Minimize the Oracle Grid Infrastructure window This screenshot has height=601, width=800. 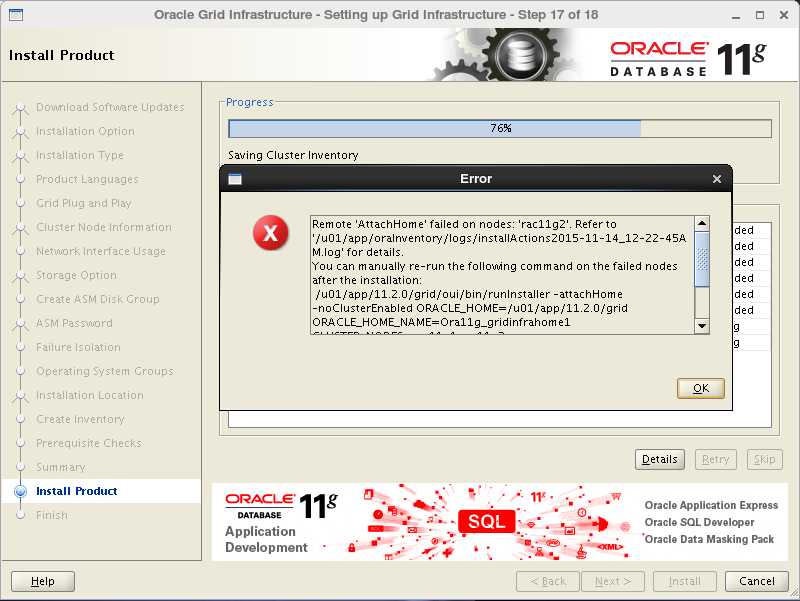[x=736, y=15]
